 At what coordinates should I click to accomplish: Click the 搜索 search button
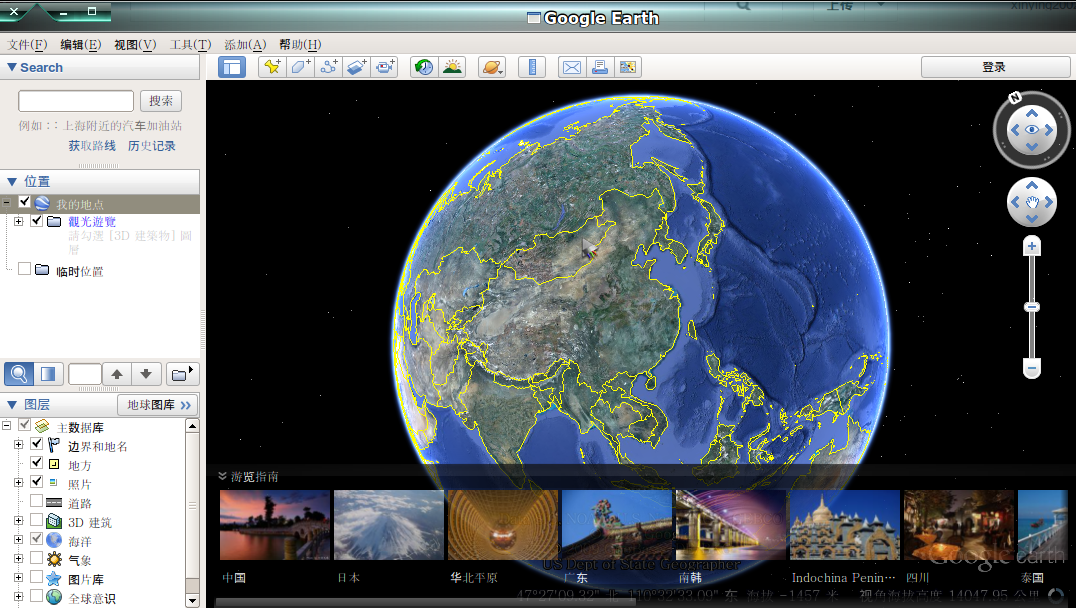(161, 101)
